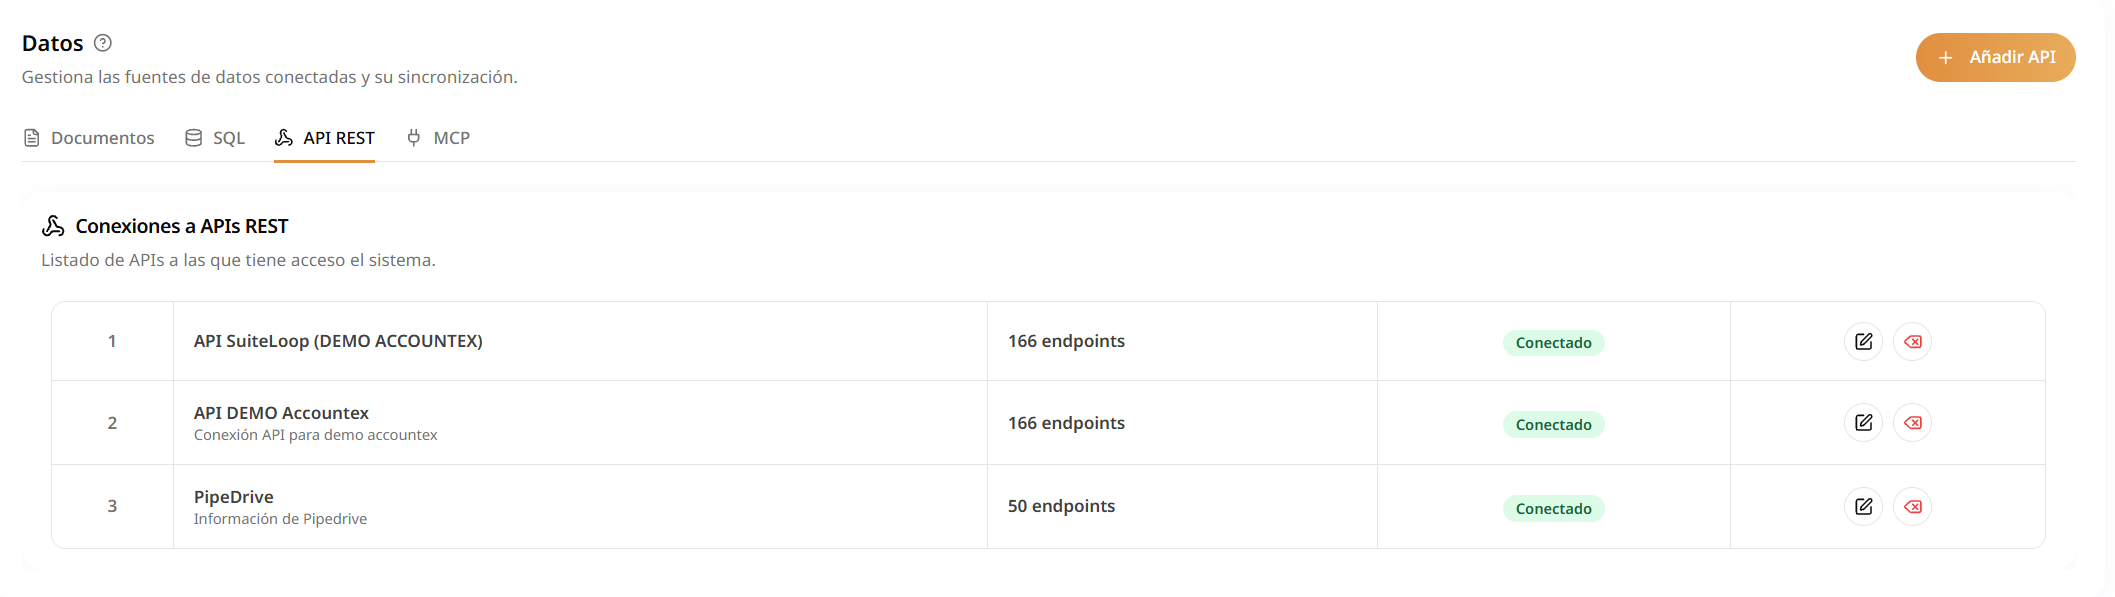Viewport: 2115px width, 597px height.
Task: Edit the API SuiteLoop (DEMO ACCOUNTEX) connection
Action: 1863,342
